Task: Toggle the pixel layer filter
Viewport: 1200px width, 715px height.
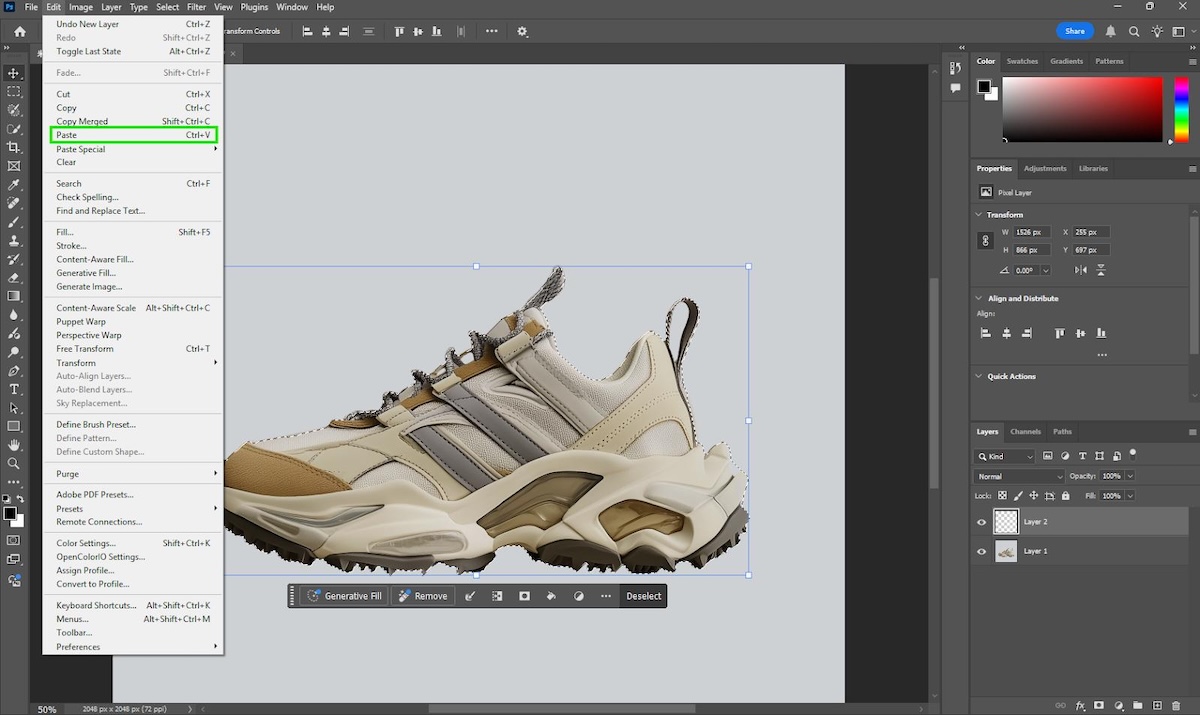Action: point(1048,456)
